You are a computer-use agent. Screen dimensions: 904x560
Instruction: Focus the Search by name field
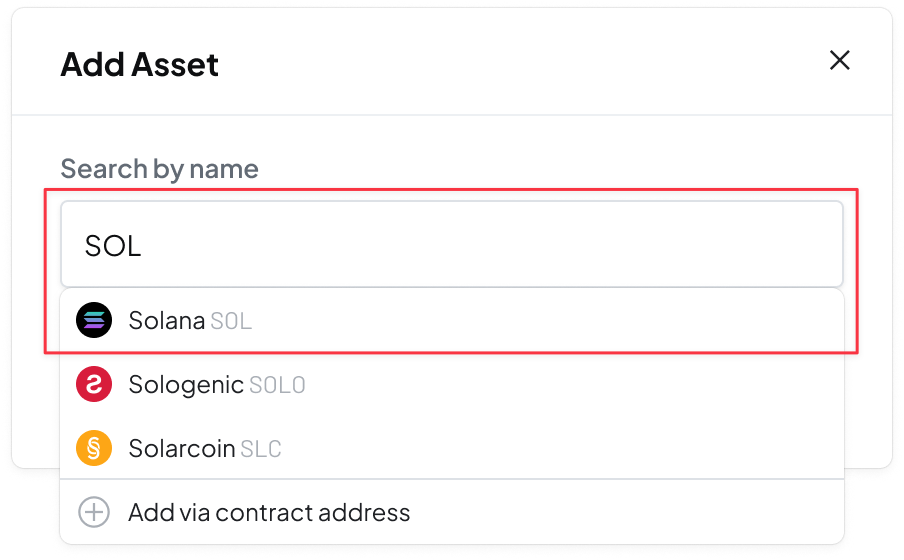pos(450,245)
